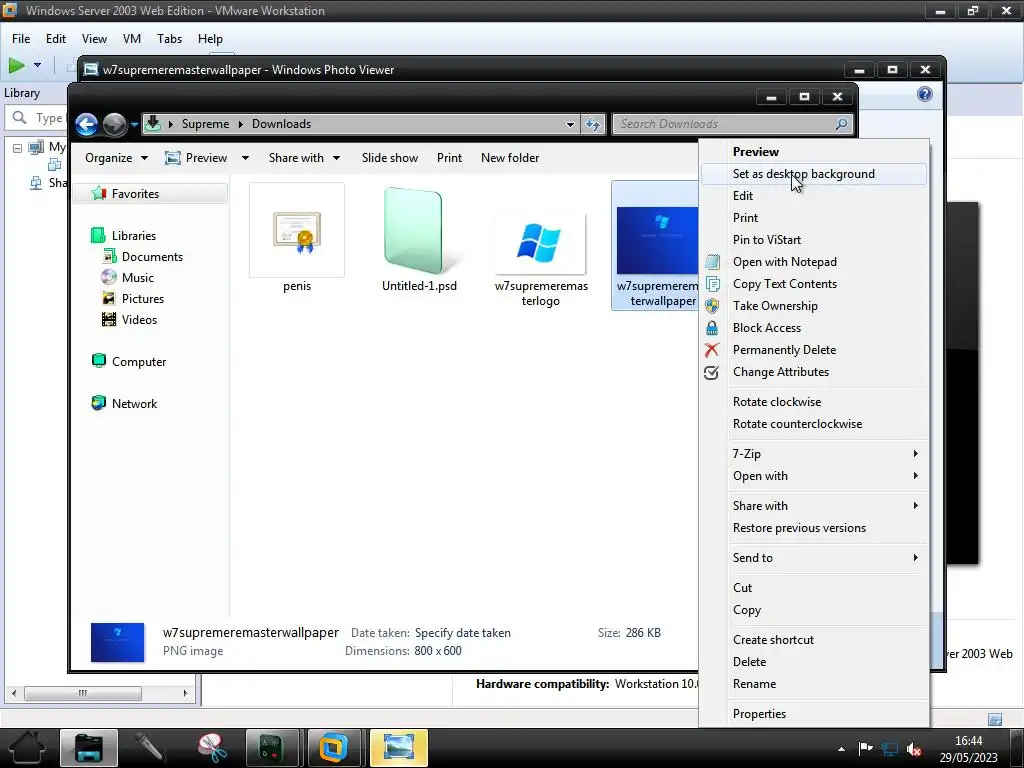Select Rotate counterclockwise
The image size is (1024, 768).
[814, 424]
